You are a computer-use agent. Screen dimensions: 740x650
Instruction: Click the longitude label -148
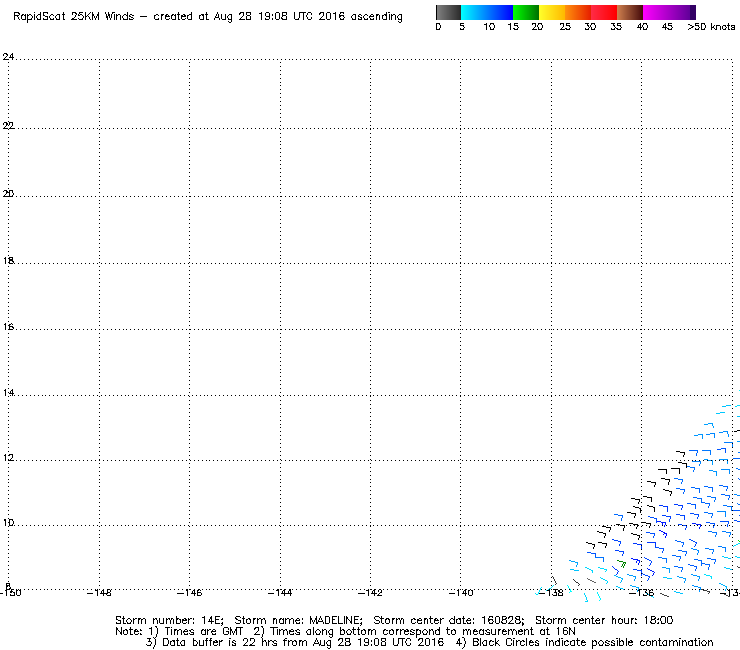pos(99,593)
